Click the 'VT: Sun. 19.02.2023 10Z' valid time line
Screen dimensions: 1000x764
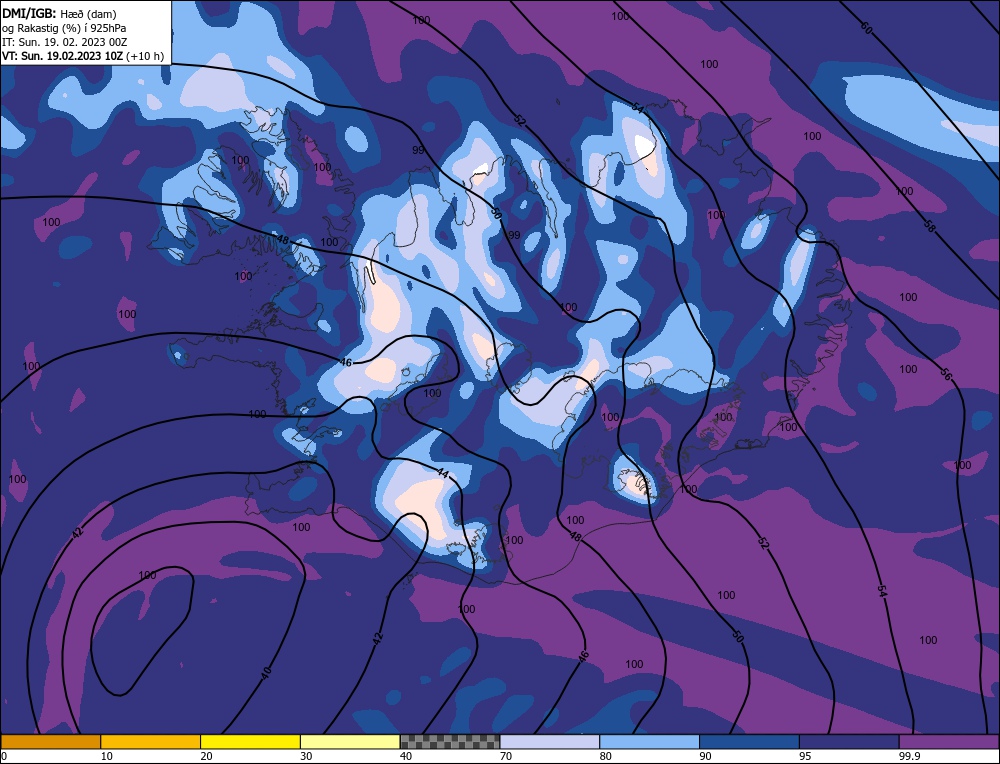(x=62, y=55)
